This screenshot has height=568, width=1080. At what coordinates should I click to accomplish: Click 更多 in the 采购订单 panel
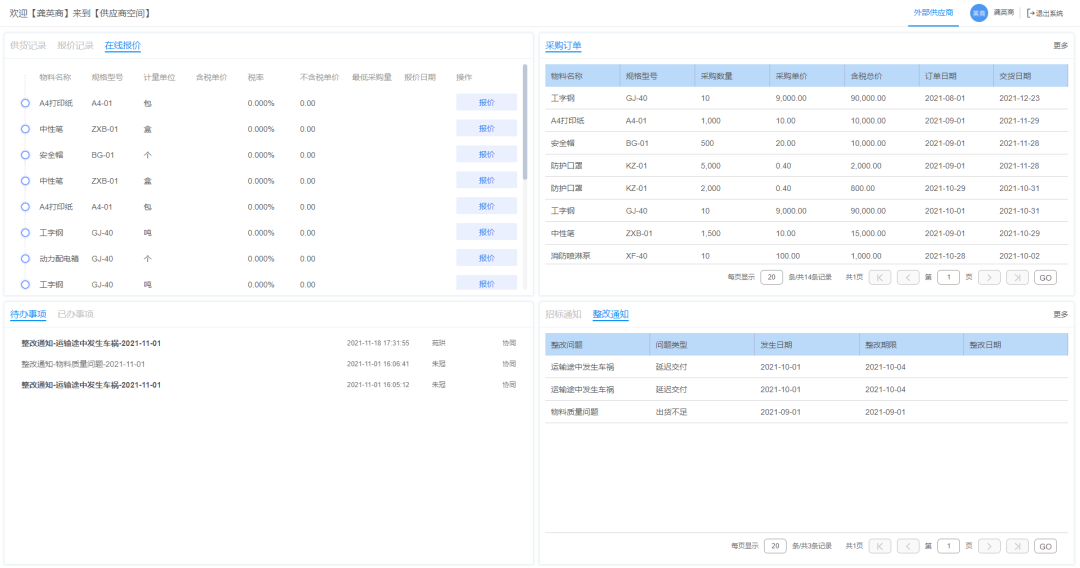click(1060, 45)
